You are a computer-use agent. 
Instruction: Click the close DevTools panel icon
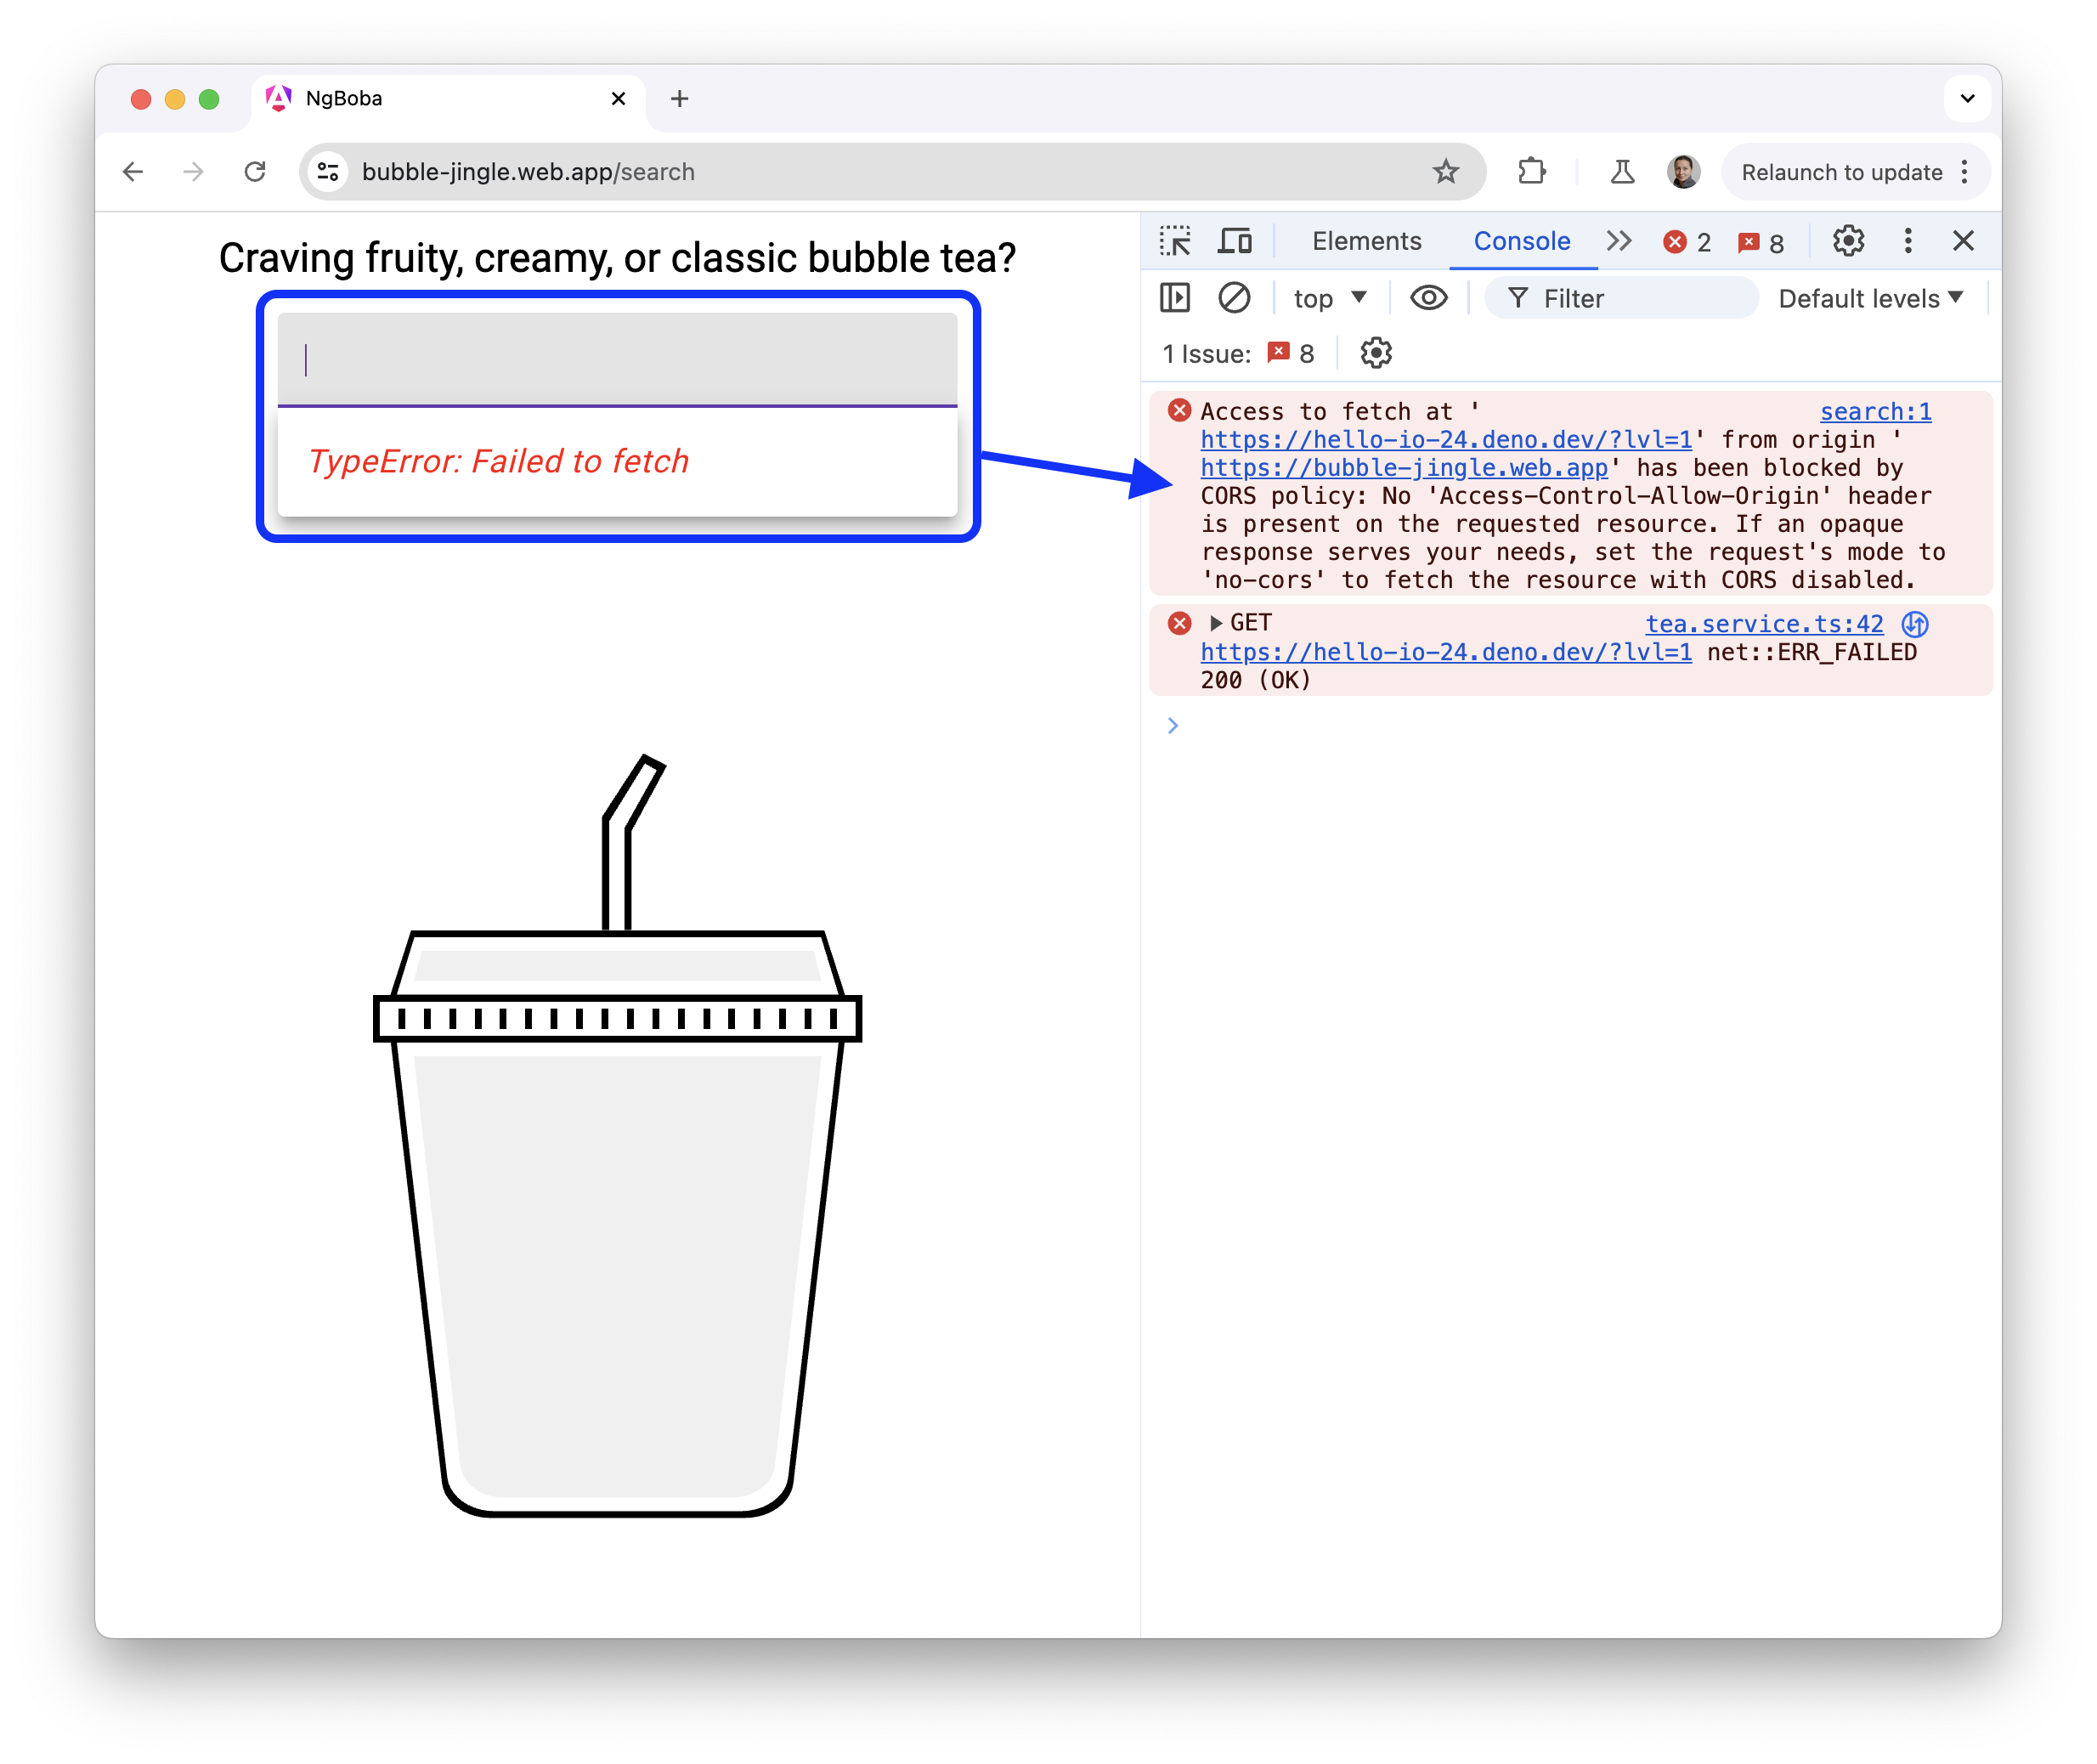(x=1962, y=240)
